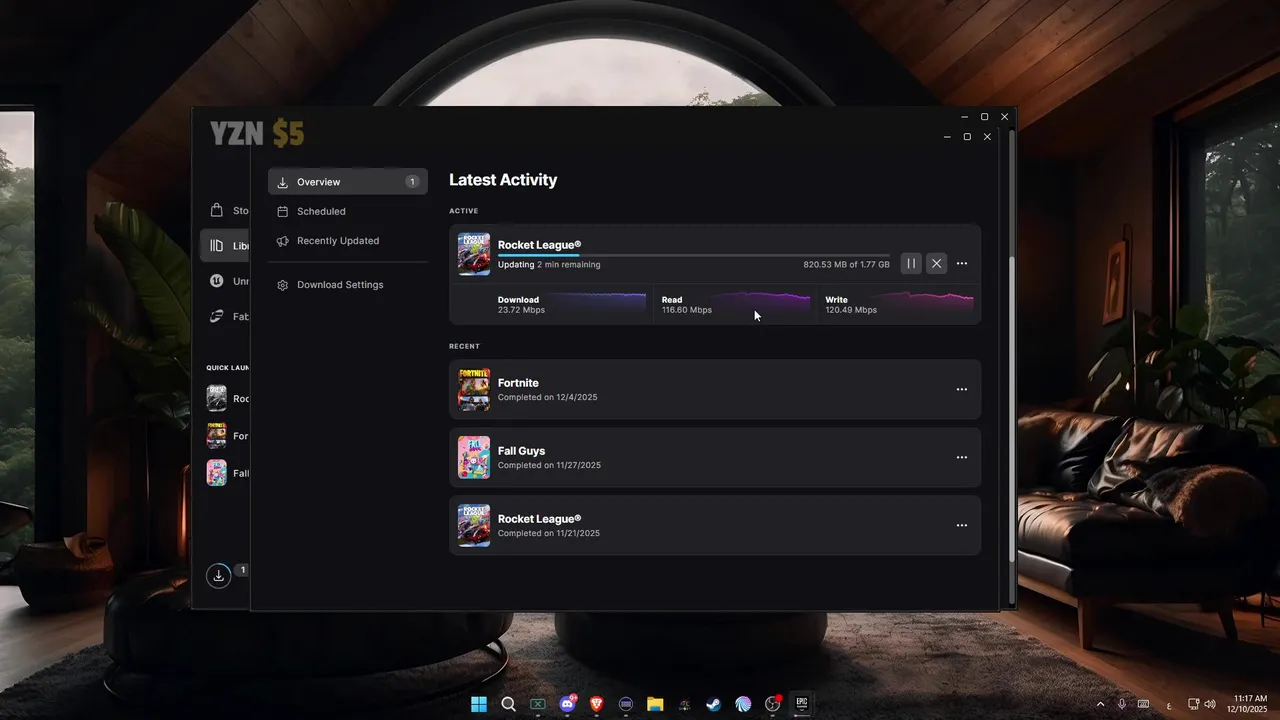Click the microphone tray icon
This screenshot has width=1280, height=720.
click(x=1122, y=704)
